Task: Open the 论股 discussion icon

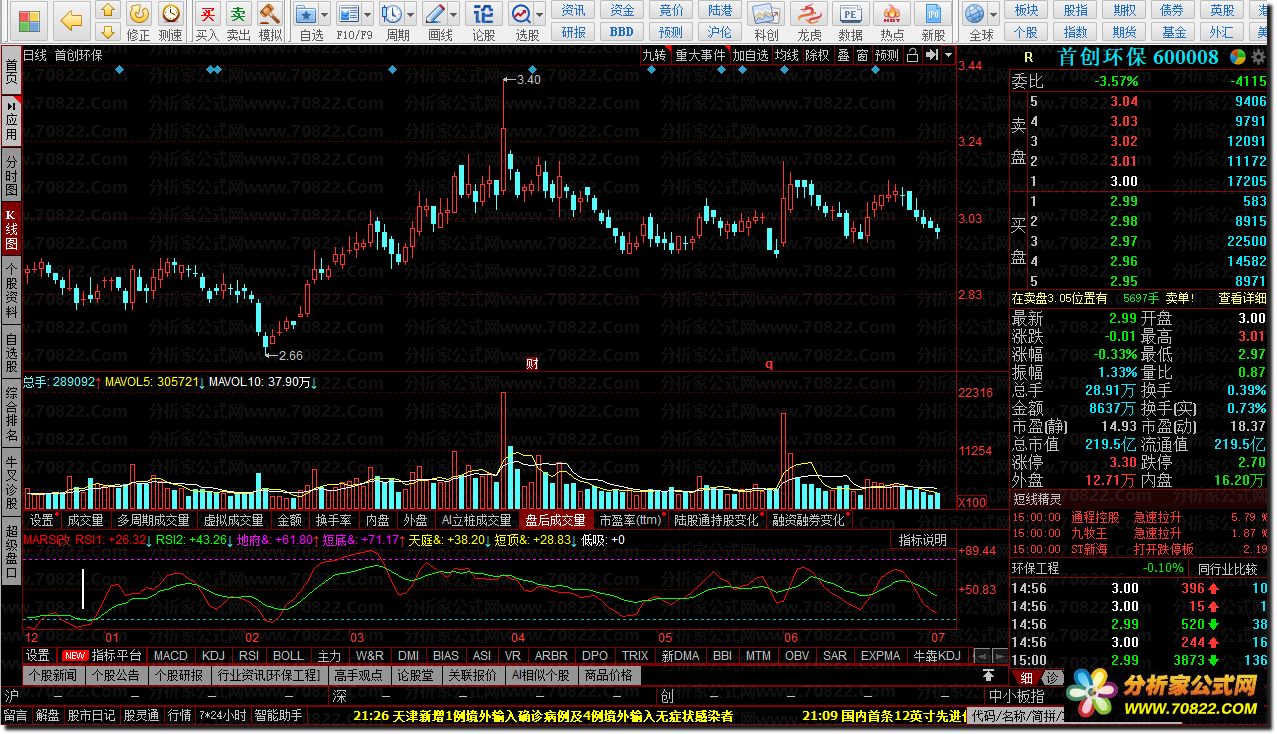Action: click(484, 21)
